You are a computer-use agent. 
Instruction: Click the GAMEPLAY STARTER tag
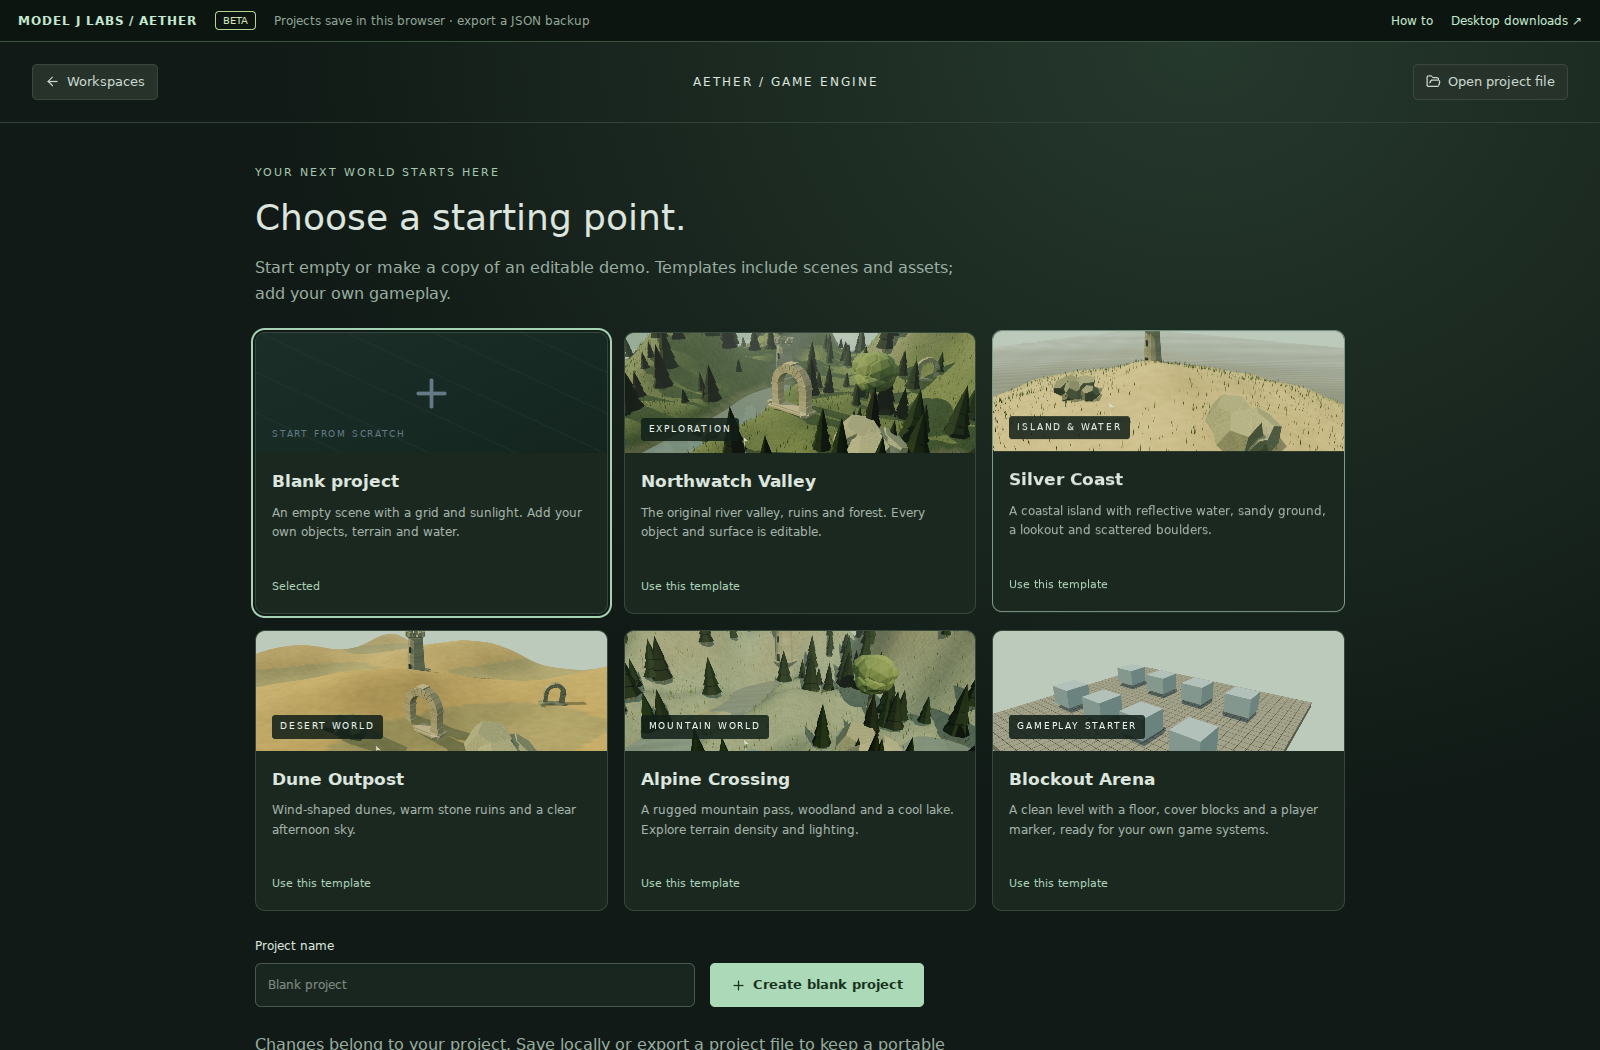[1076, 726]
